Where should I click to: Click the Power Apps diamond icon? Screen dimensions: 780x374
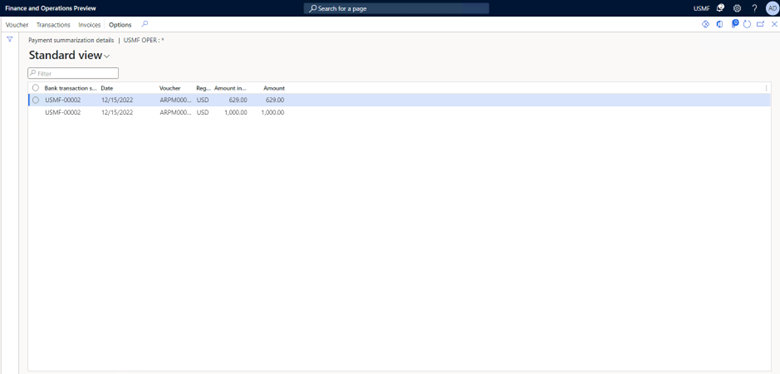click(x=705, y=24)
